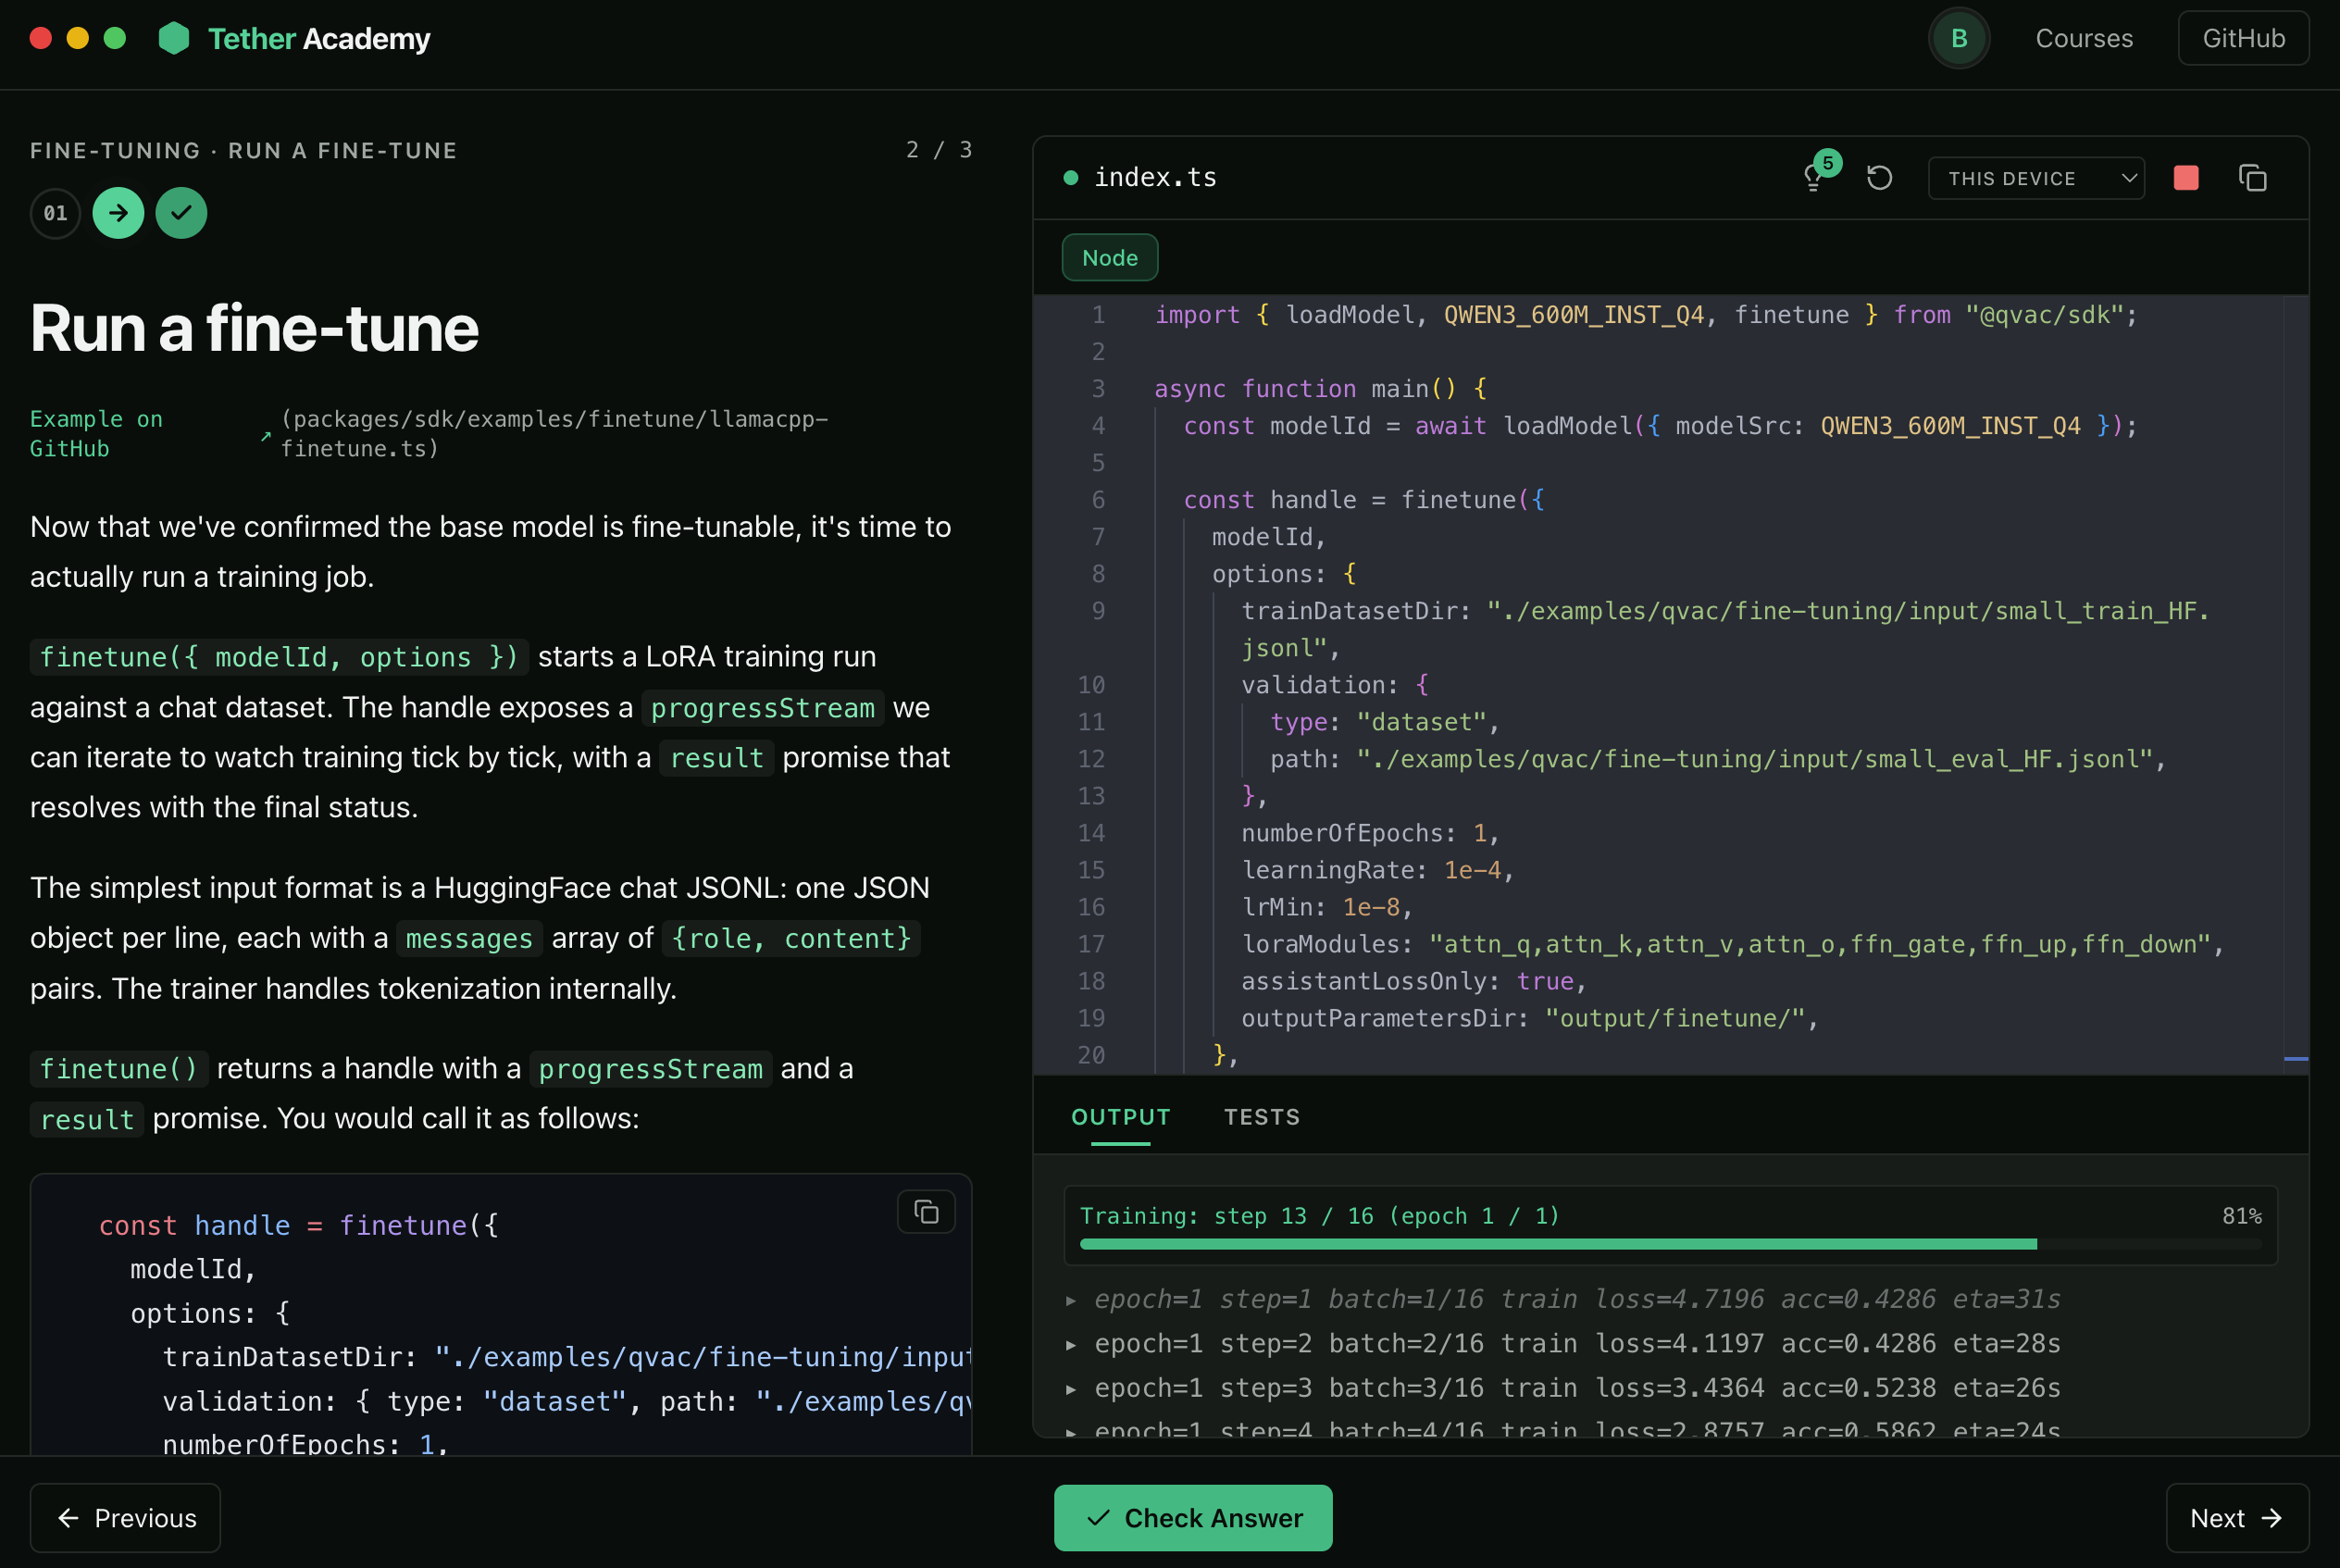Click the "Training: step 13 / 16" status text
This screenshot has width=2340, height=1568.
point(1319,1216)
